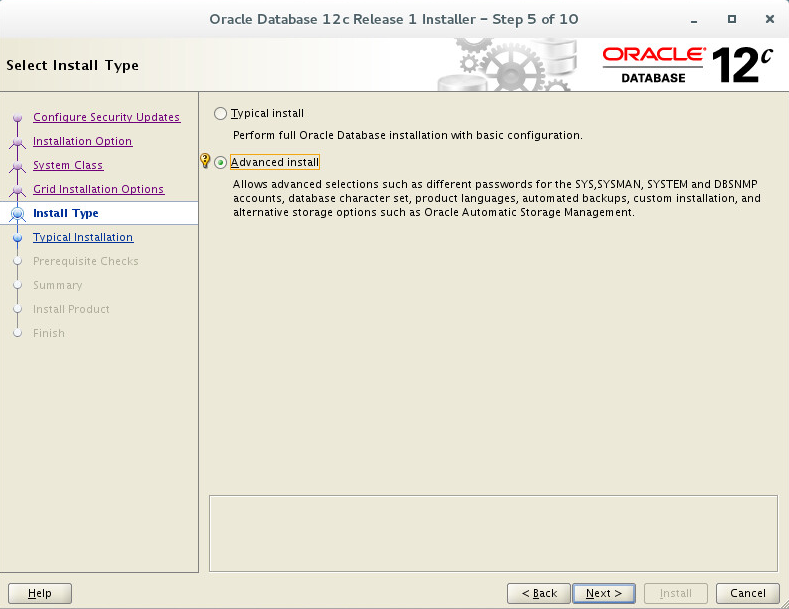Click the Finish step text

49,333
